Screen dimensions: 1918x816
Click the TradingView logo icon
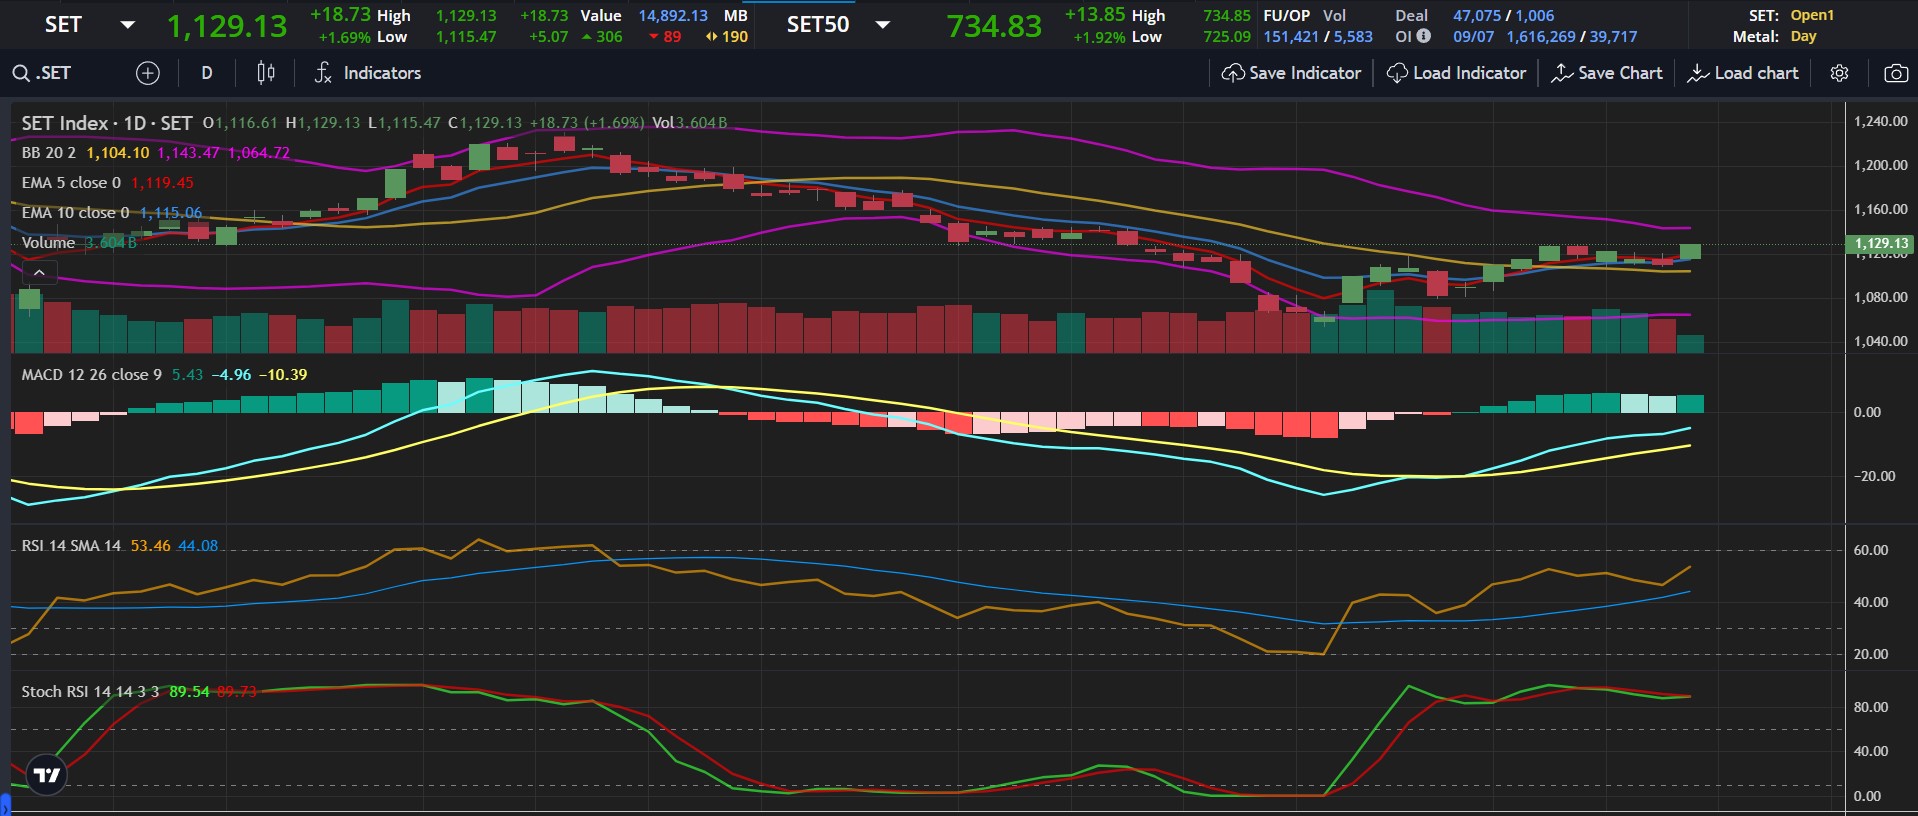coord(46,774)
